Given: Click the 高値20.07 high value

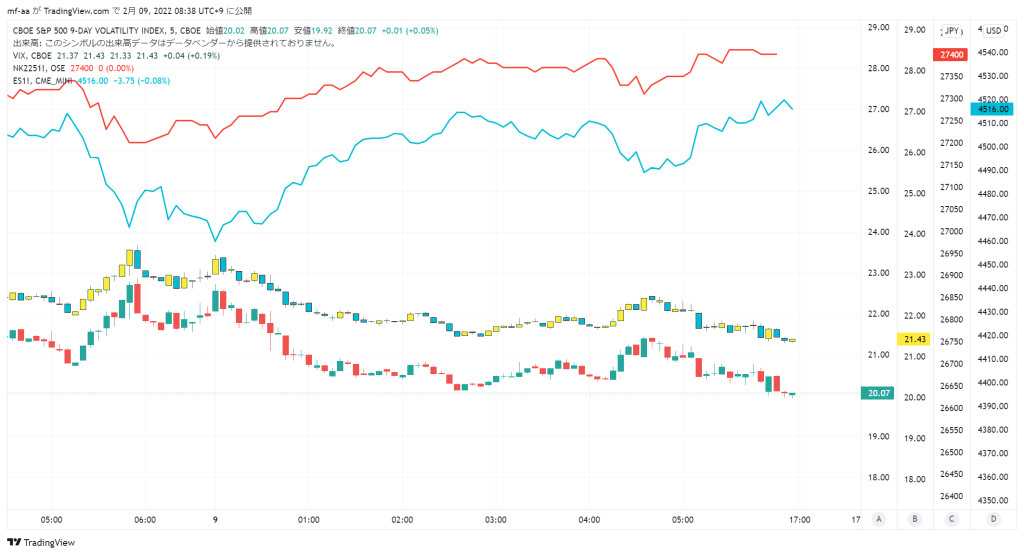Looking at the screenshot, I should pos(268,31).
